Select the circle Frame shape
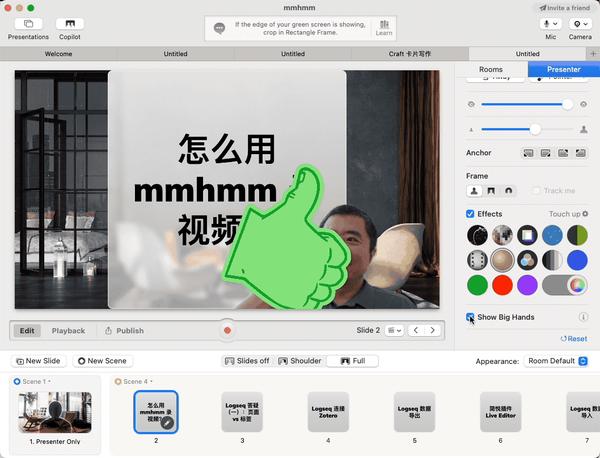600x458 pixels. click(509, 191)
